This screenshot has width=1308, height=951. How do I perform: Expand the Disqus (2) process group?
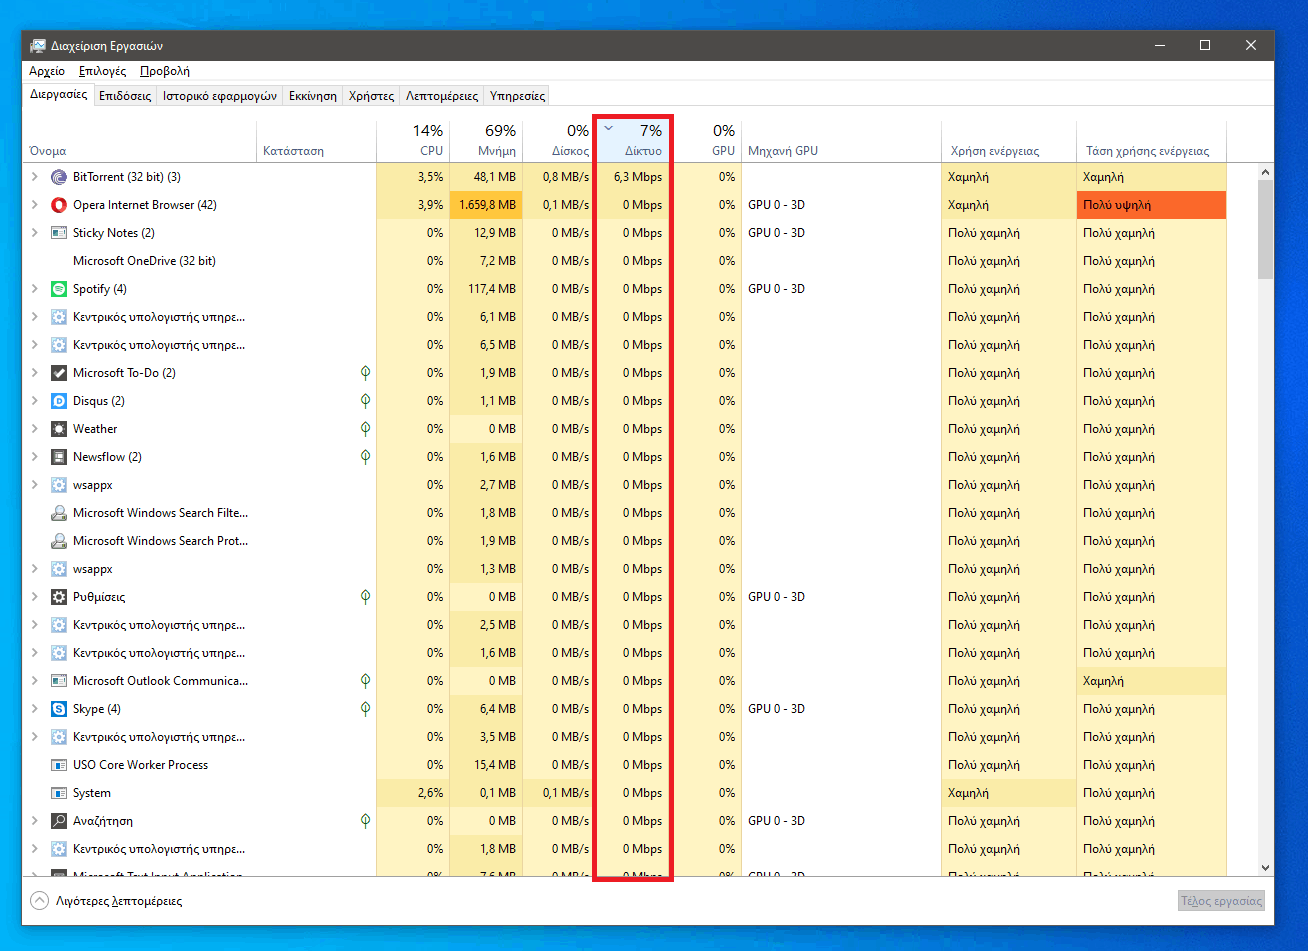point(35,401)
